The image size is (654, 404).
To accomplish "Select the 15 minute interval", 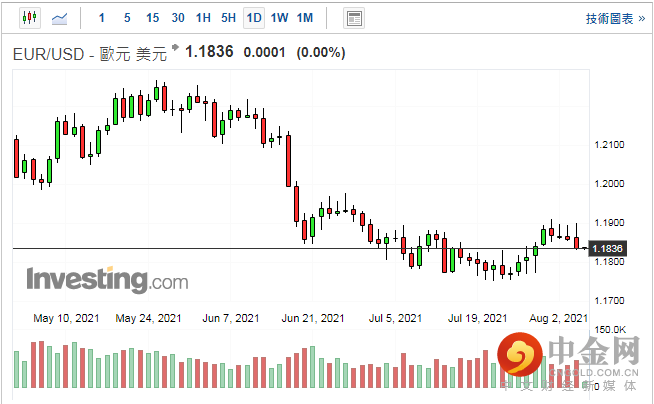I will click(x=152, y=18).
